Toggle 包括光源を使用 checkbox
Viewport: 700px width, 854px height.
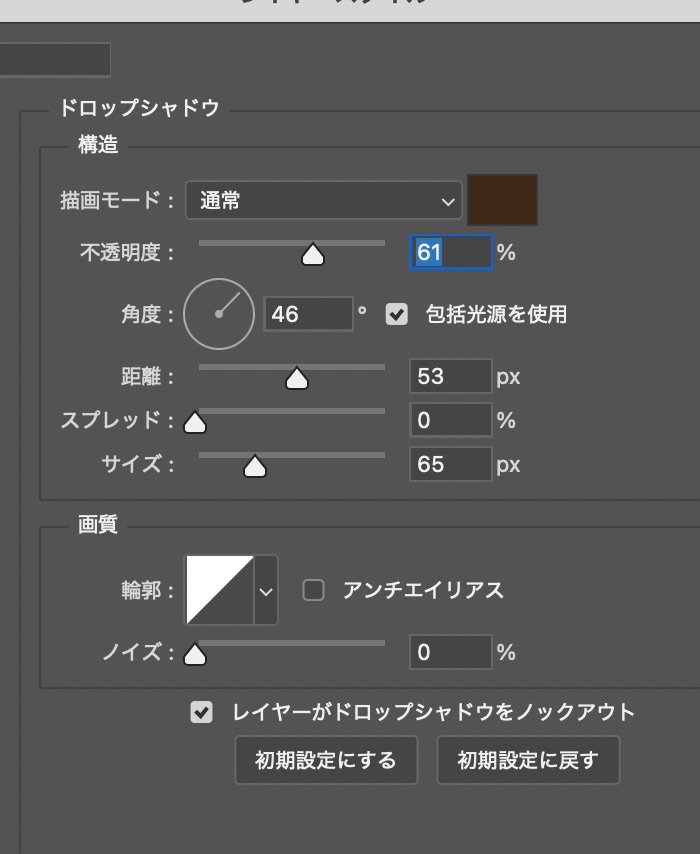click(397, 314)
